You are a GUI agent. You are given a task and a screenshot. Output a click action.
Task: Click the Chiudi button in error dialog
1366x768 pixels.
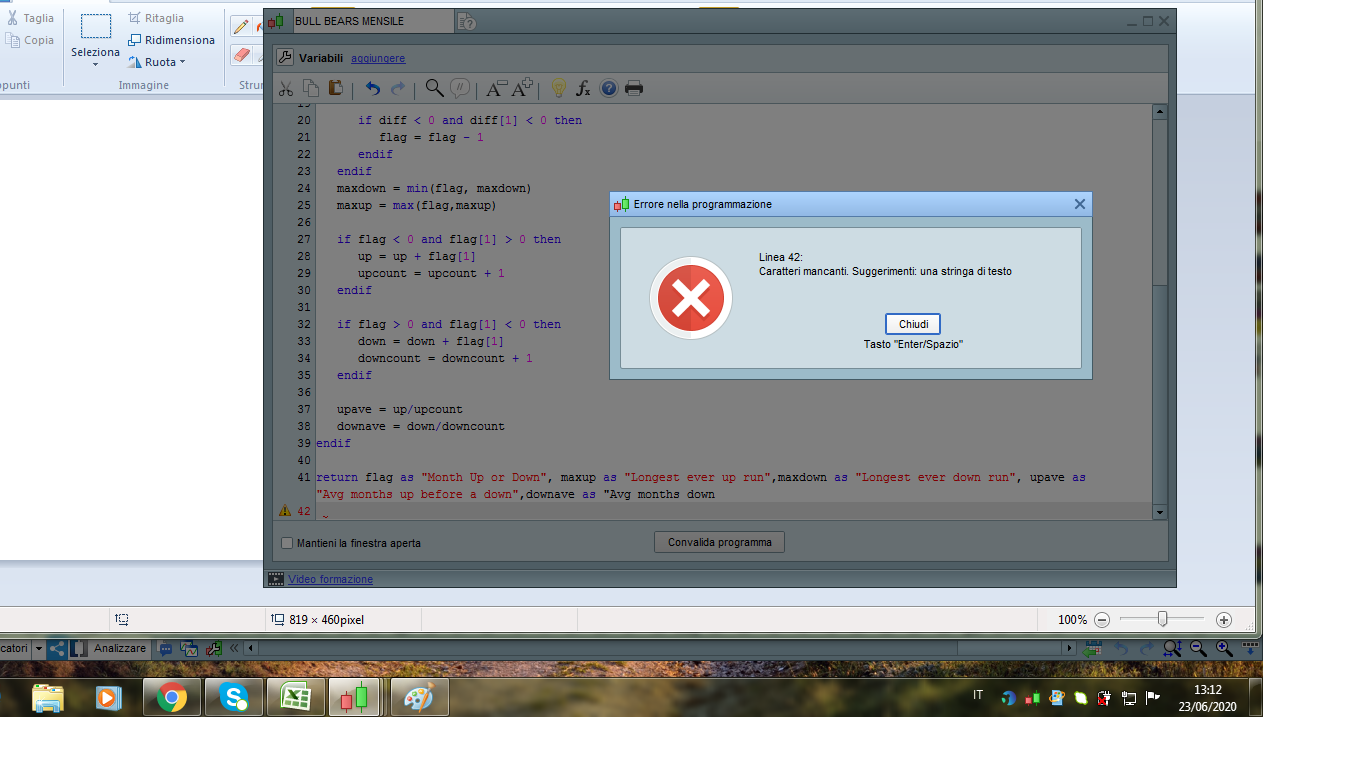pos(913,324)
